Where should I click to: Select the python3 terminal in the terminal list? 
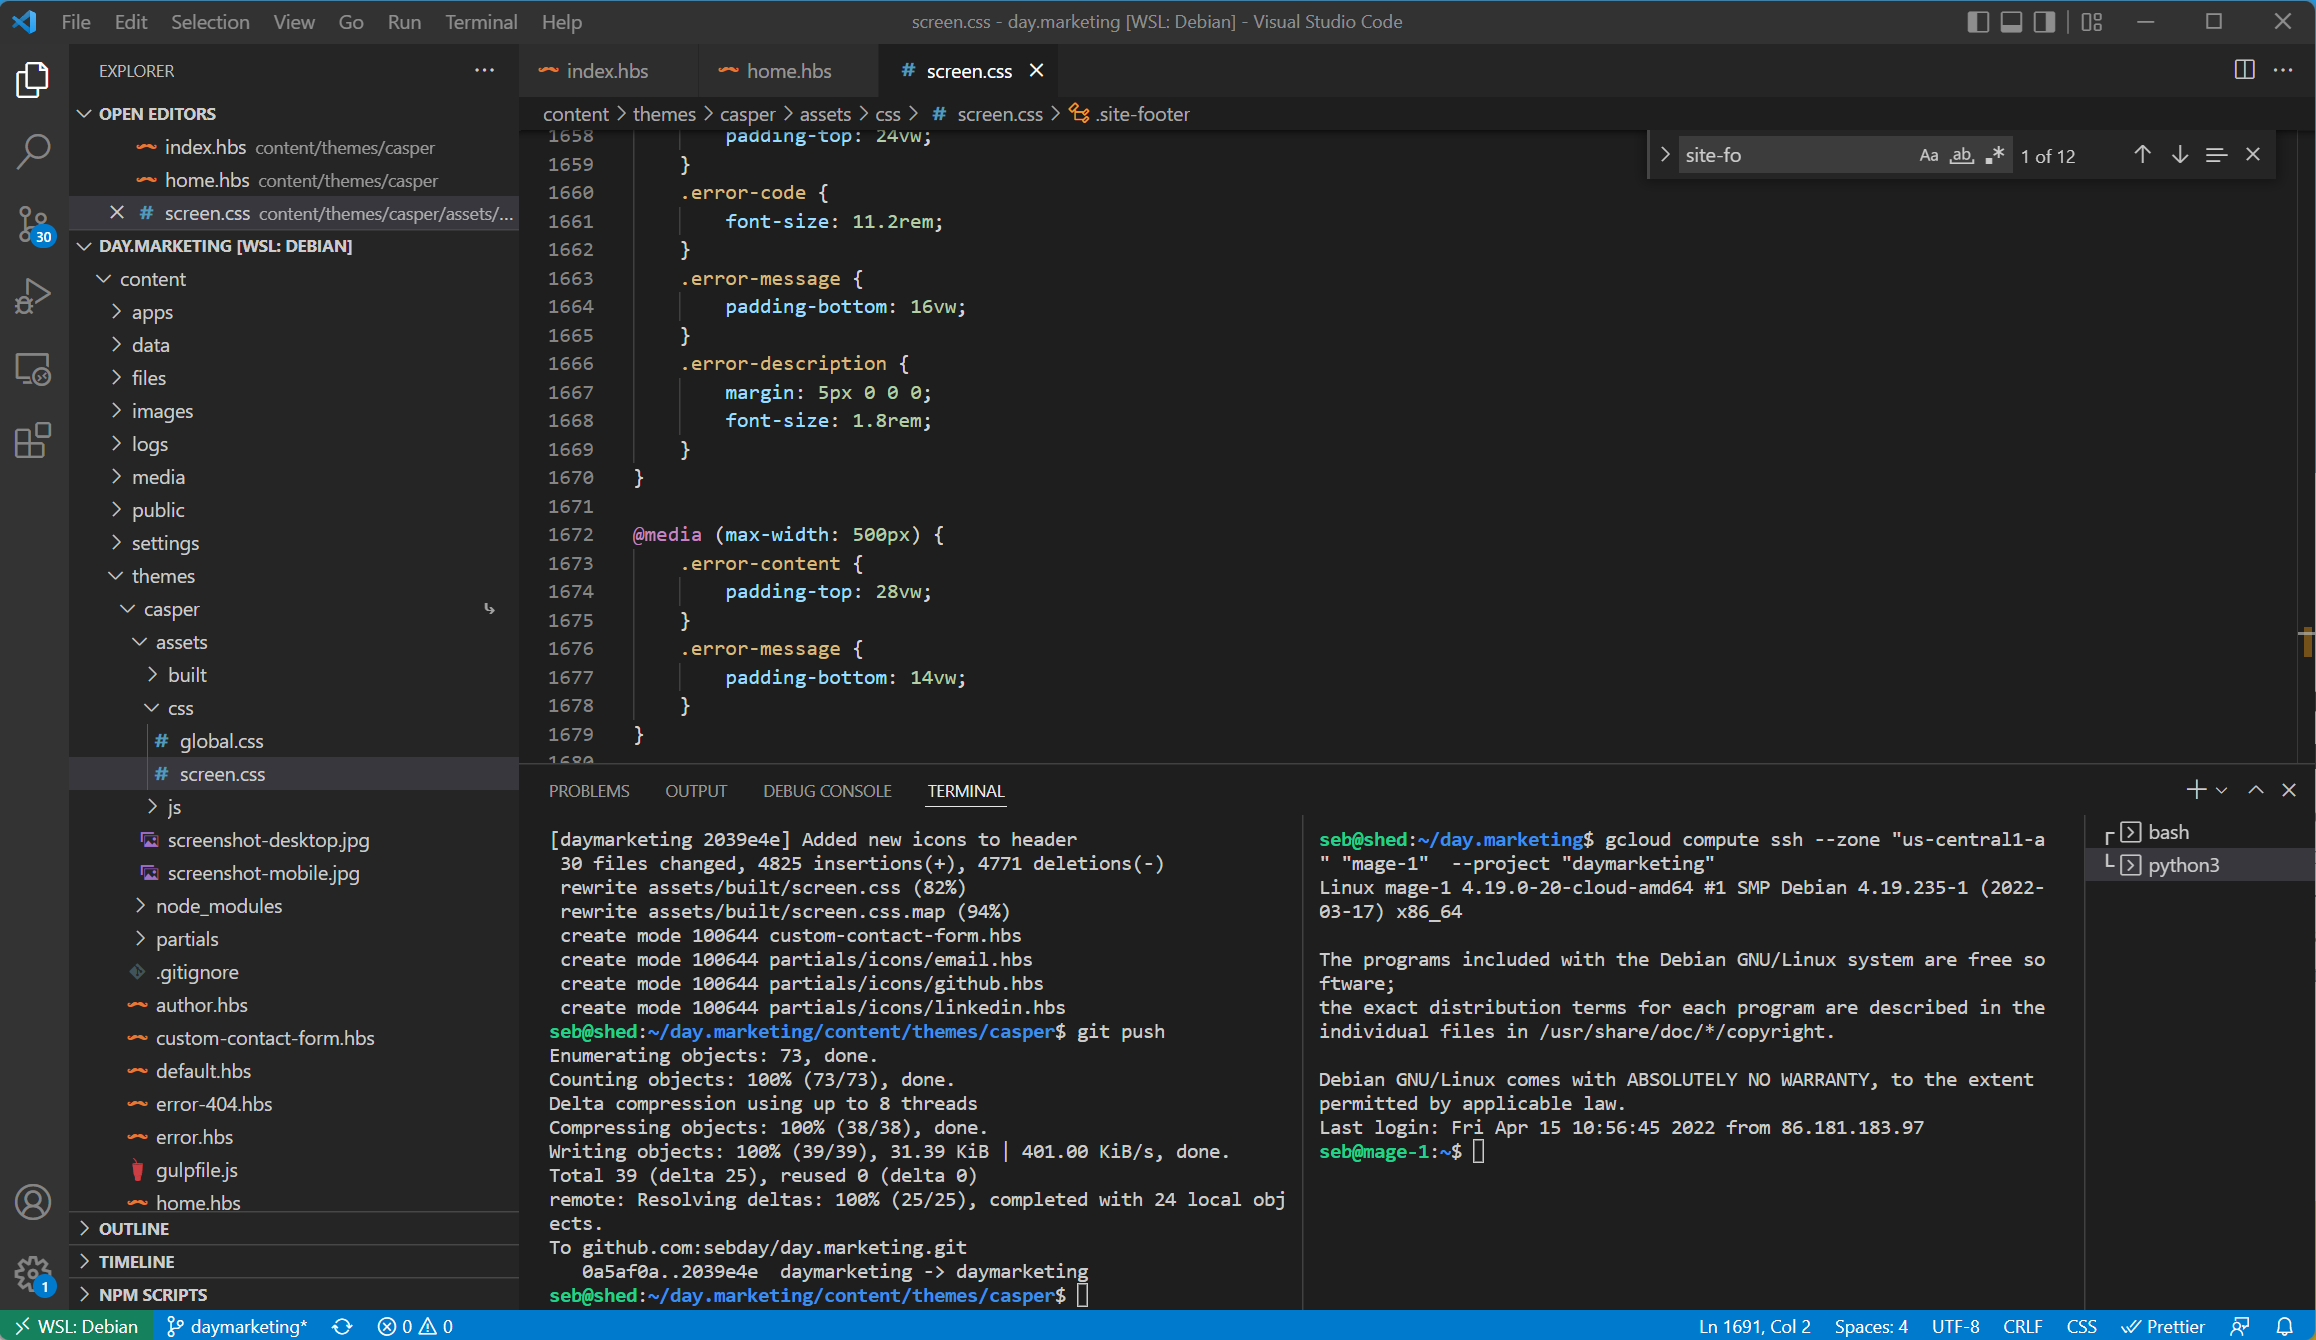click(2185, 864)
